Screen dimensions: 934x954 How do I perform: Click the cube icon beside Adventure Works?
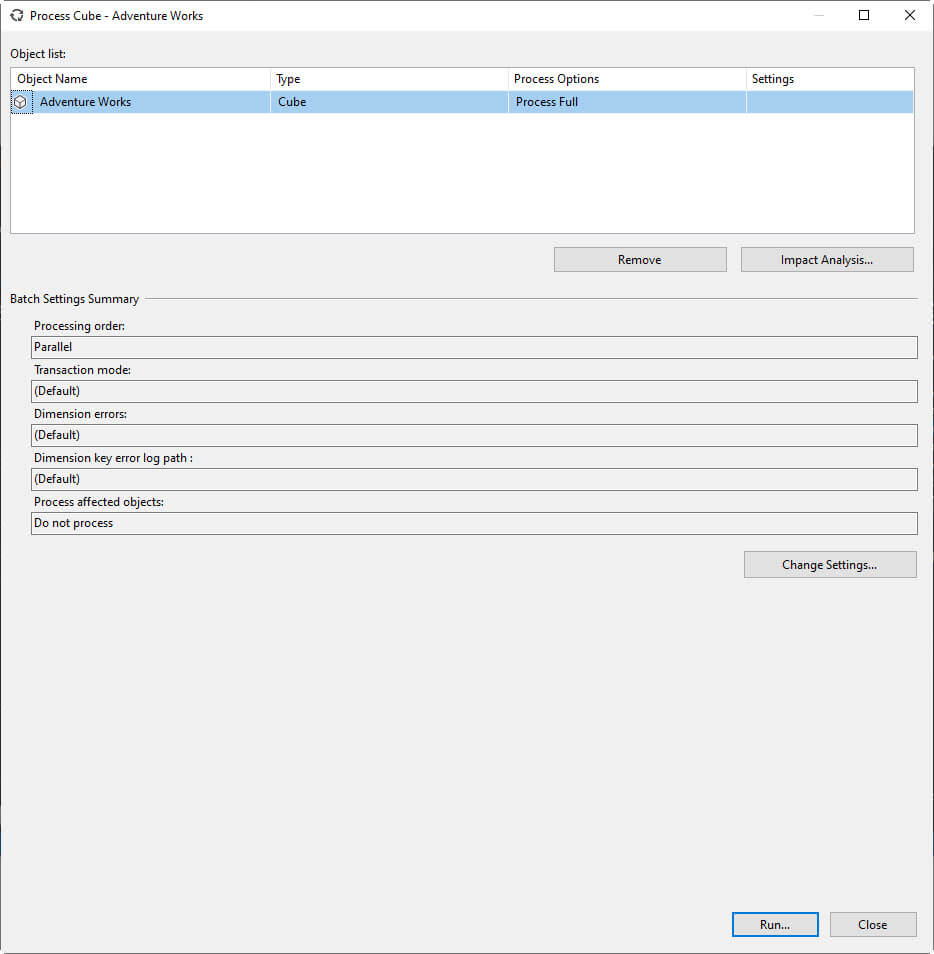point(21,102)
